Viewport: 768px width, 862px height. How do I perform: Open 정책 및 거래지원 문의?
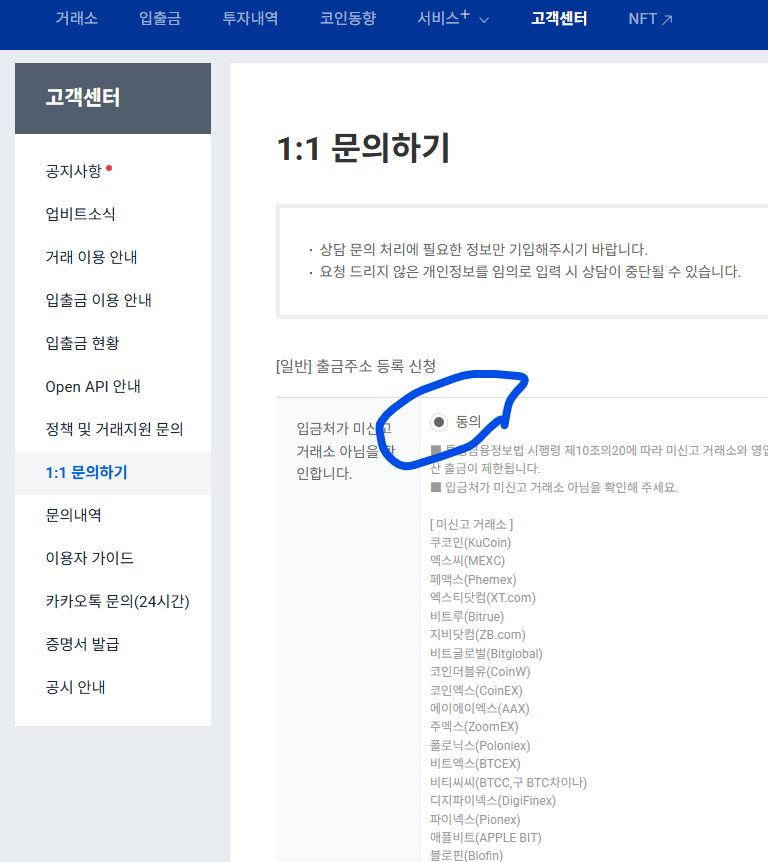tap(114, 429)
